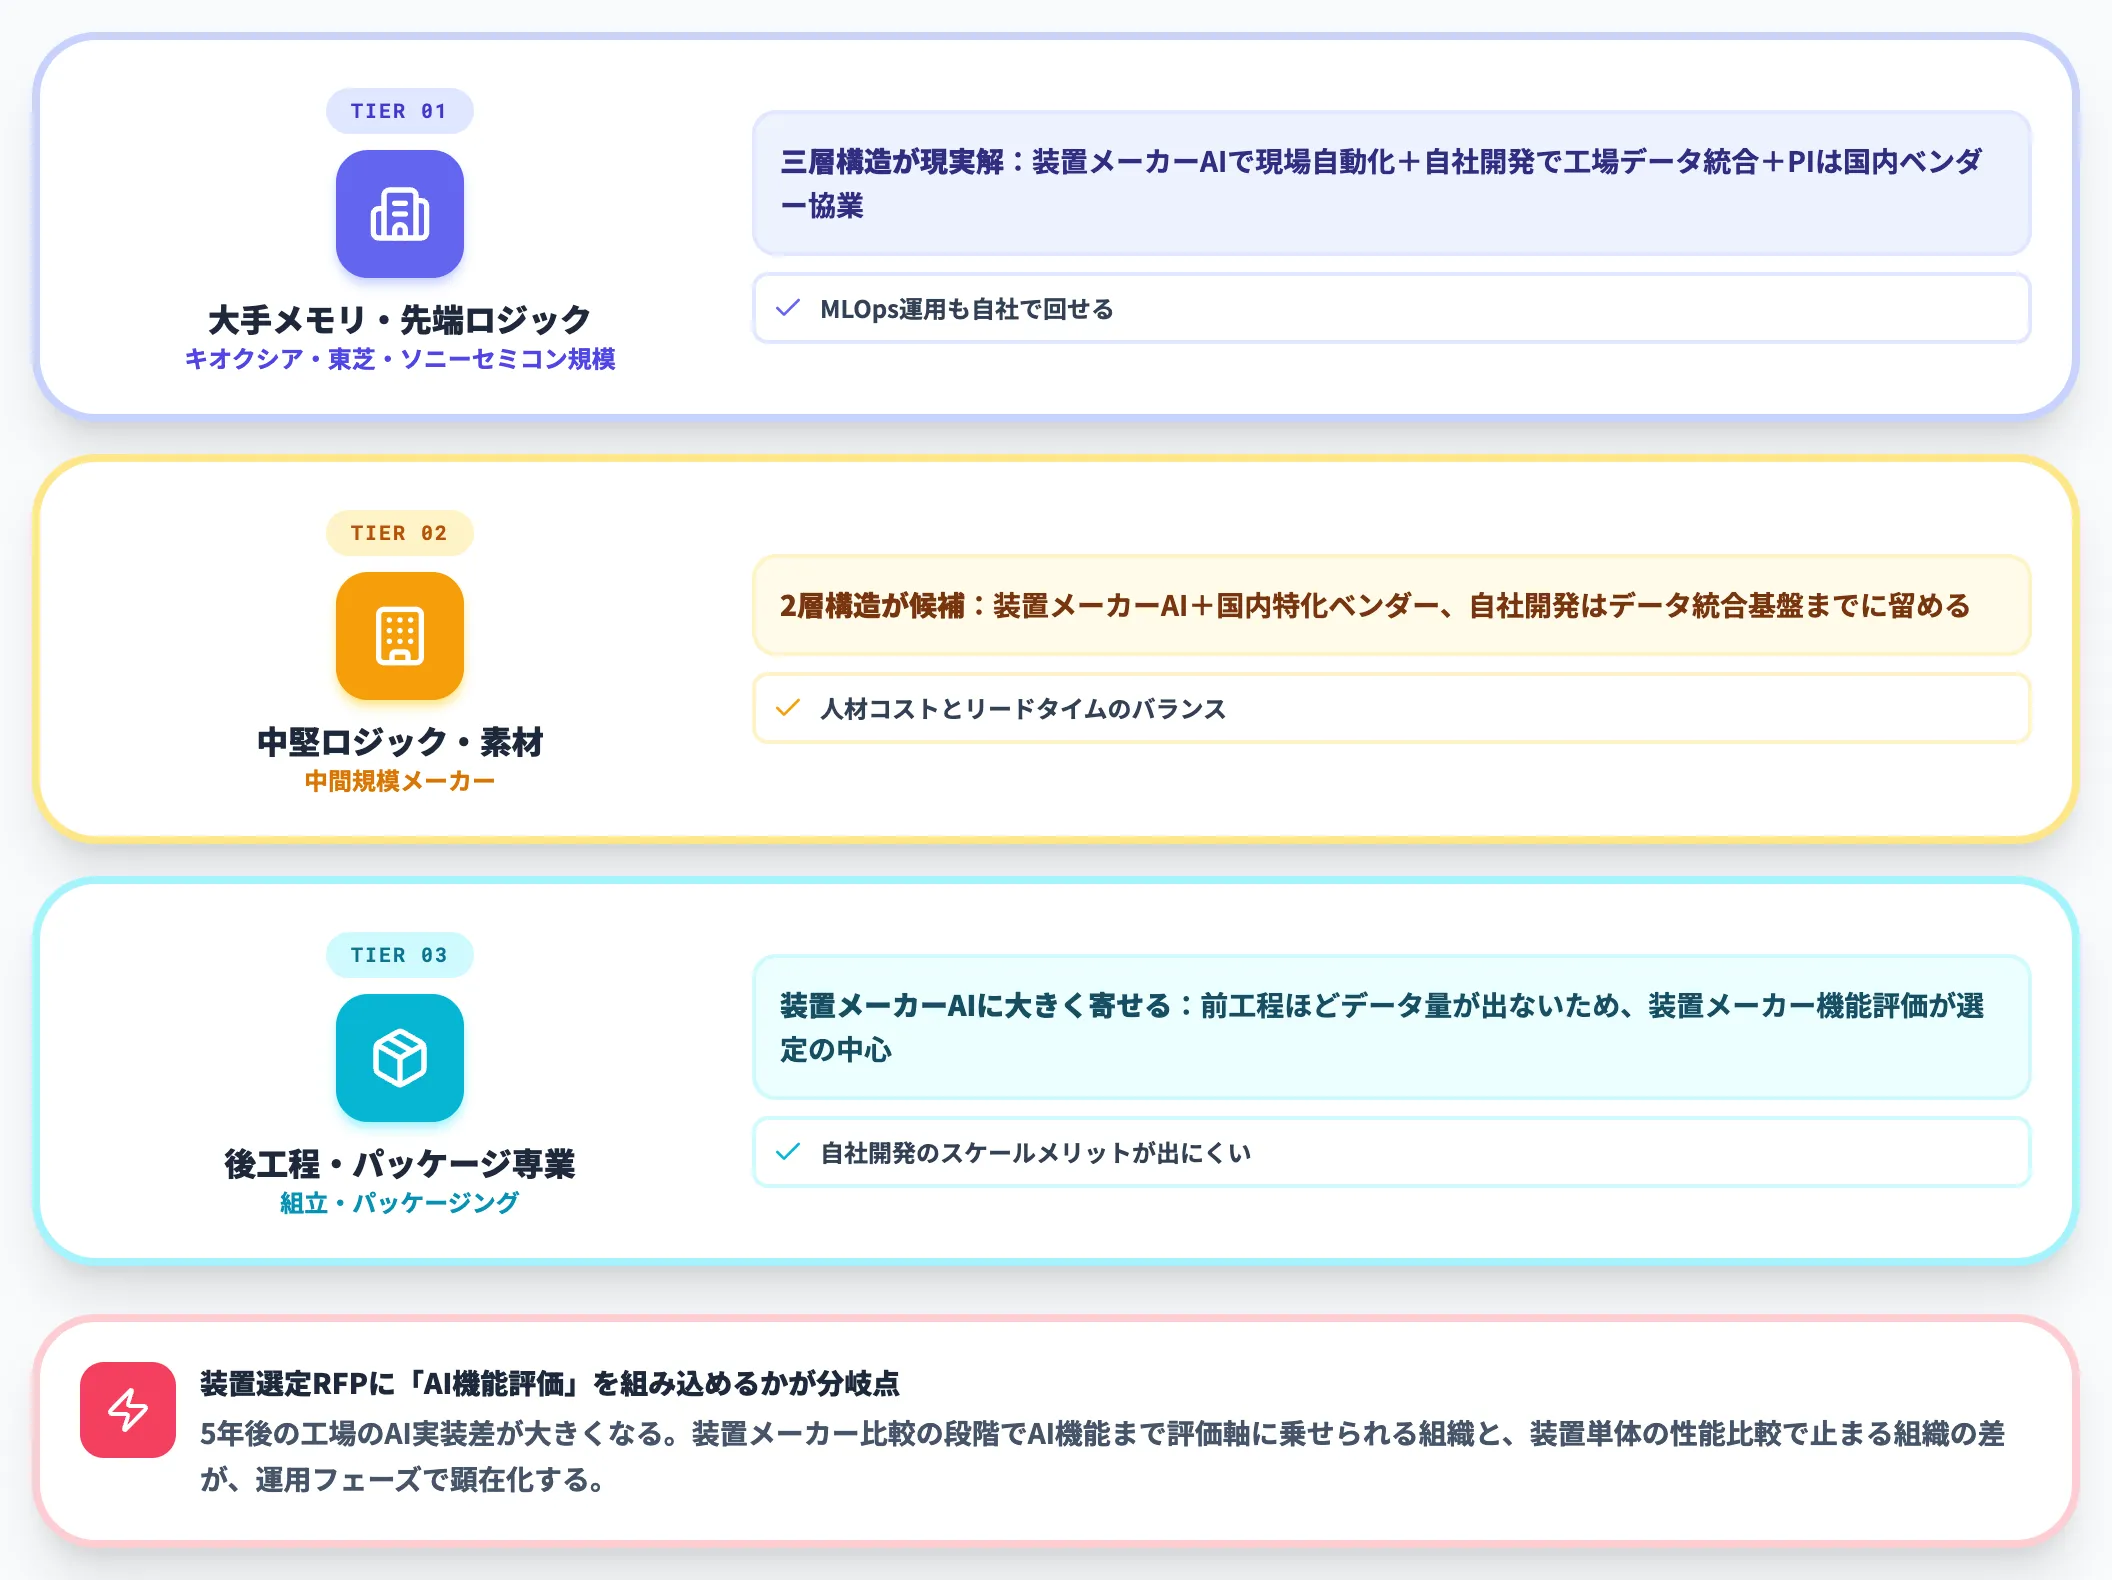
Task: Click the subtitle 組立・パッケージング
Action: (x=399, y=1203)
